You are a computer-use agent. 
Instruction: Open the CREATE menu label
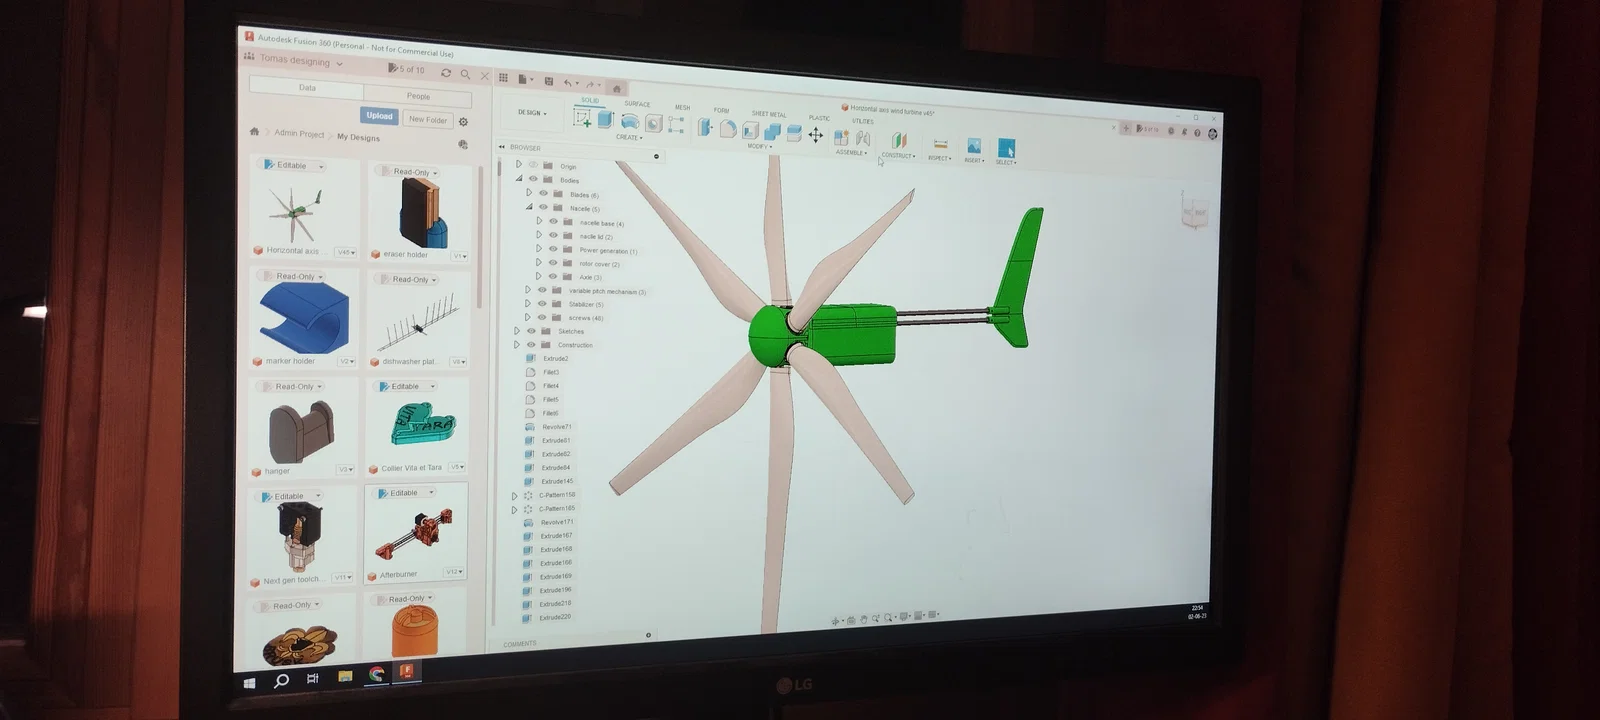click(628, 137)
